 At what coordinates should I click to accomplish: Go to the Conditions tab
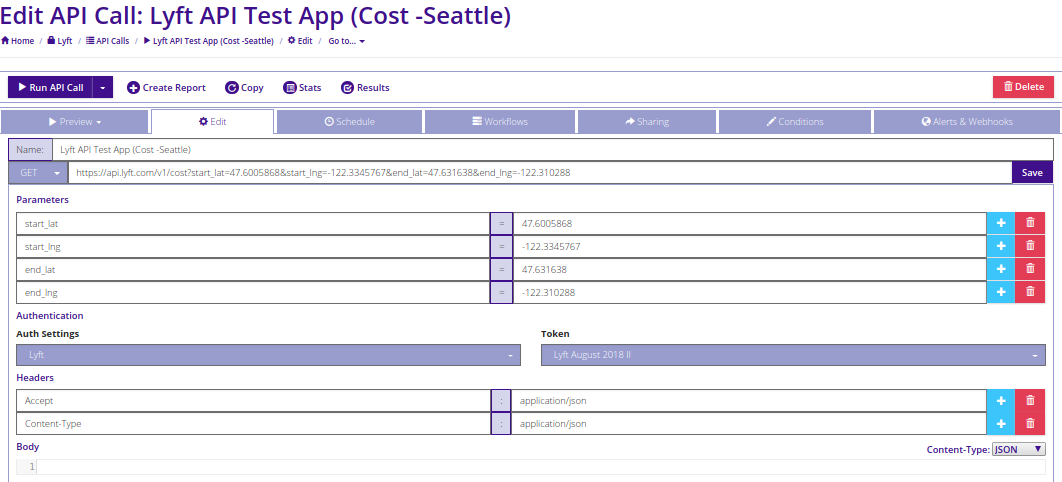794,122
